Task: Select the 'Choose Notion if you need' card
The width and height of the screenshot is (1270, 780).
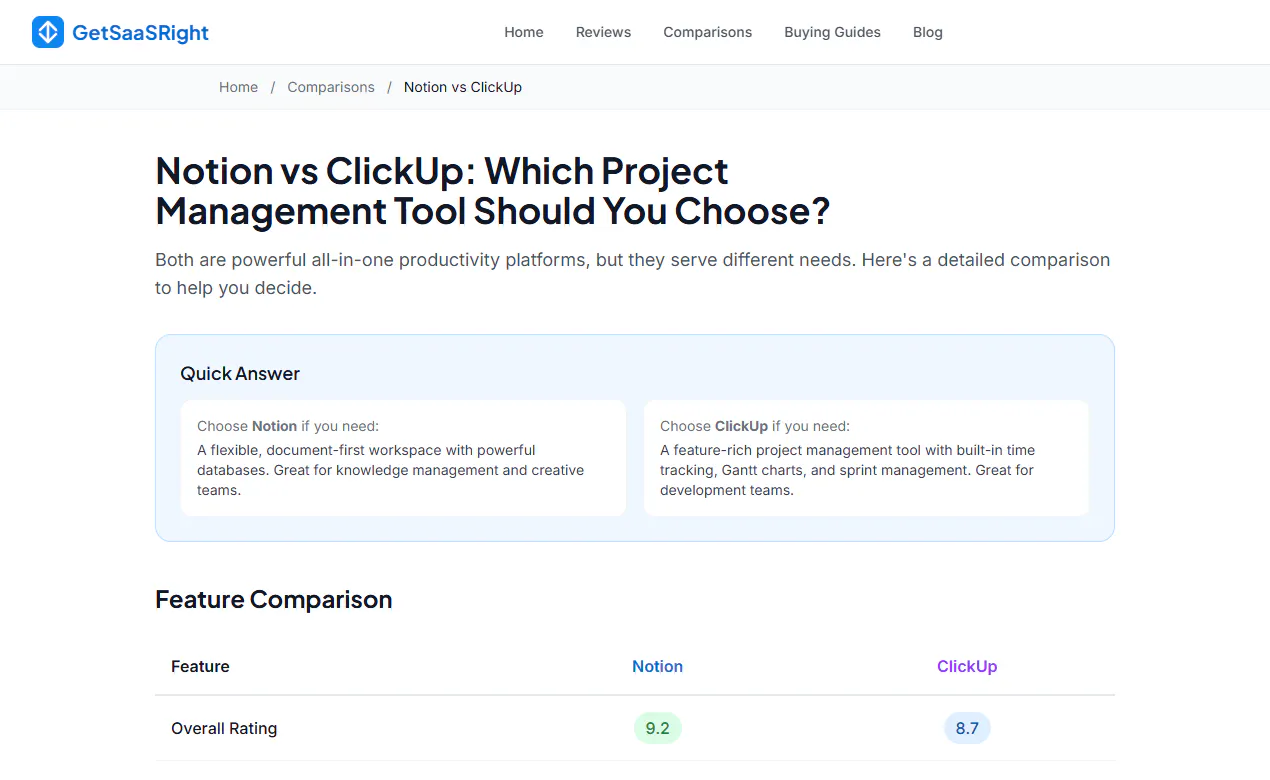Action: coord(403,458)
